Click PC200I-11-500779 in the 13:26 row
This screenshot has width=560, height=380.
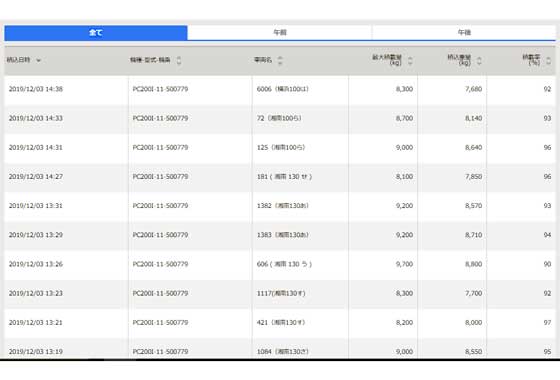[160, 264]
